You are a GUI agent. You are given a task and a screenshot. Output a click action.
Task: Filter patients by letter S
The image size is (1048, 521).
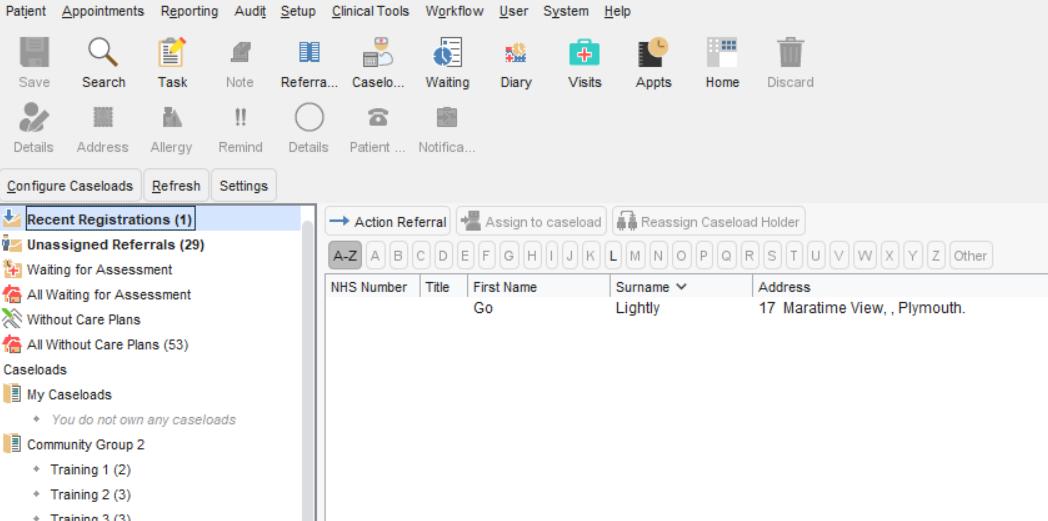772,256
